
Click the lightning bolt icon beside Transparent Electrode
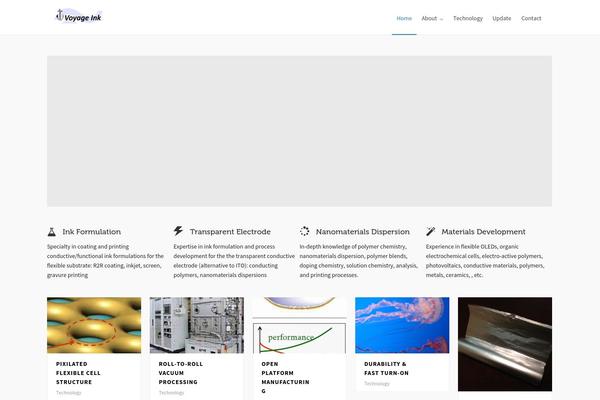point(178,231)
